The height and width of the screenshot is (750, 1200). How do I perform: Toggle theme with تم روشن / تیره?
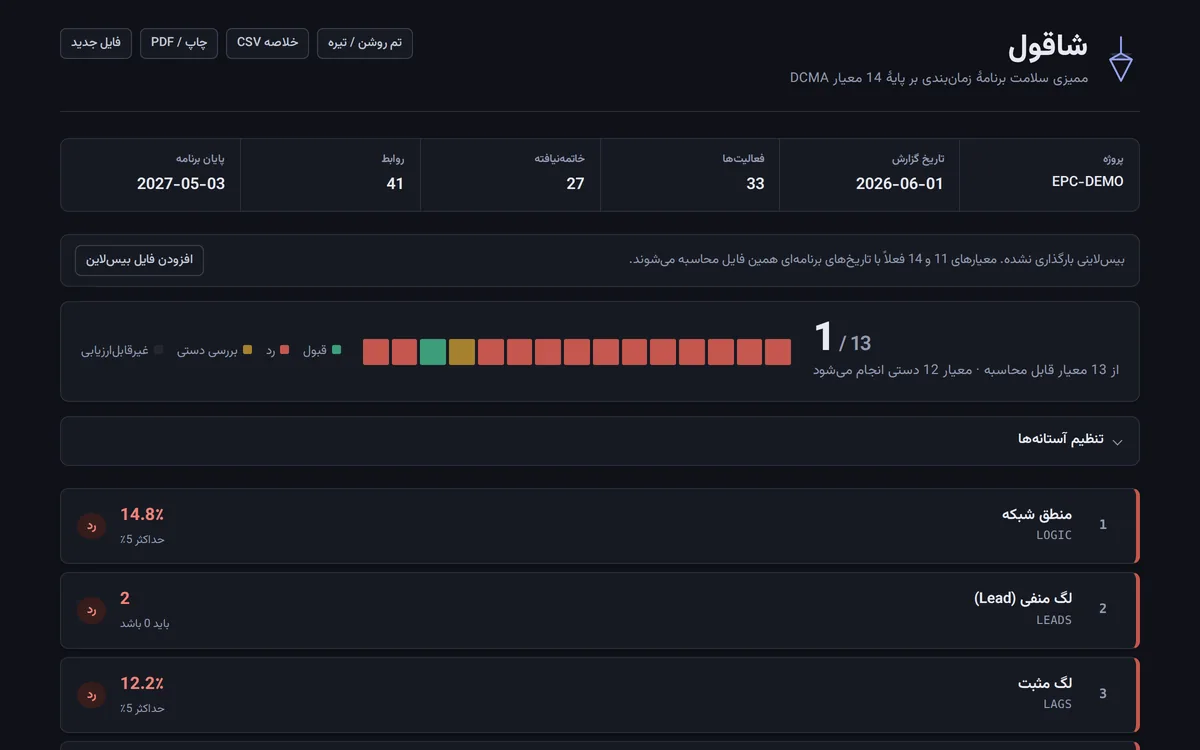[x=365, y=43]
